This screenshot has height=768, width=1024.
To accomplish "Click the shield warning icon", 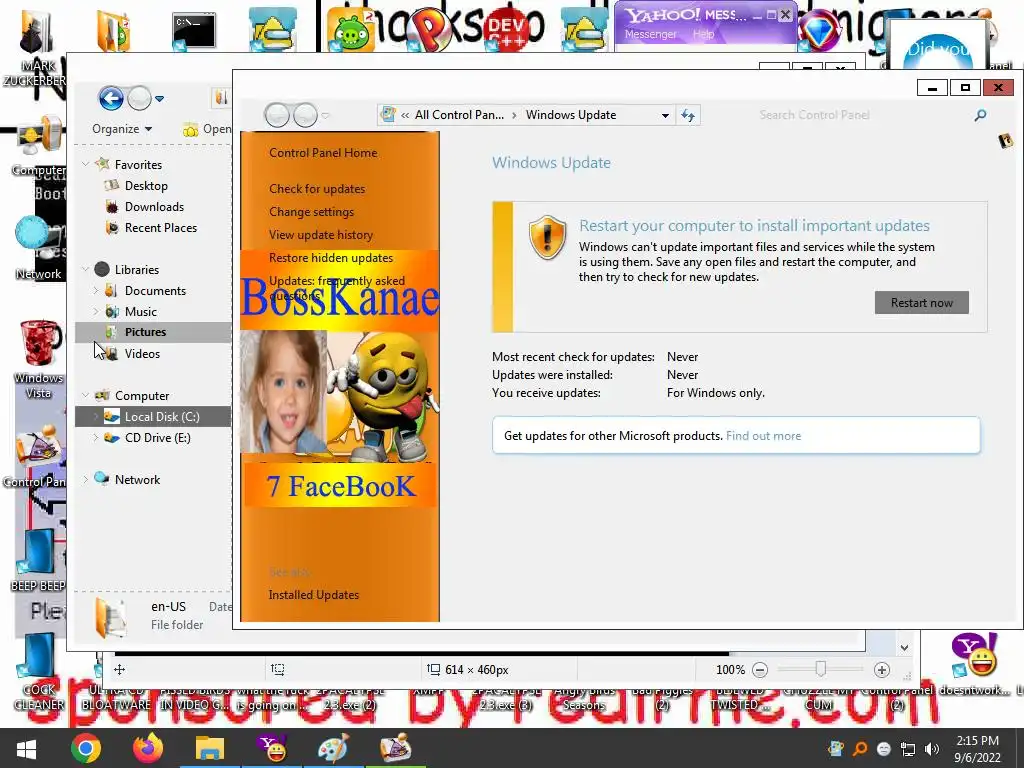I will (547, 238).
